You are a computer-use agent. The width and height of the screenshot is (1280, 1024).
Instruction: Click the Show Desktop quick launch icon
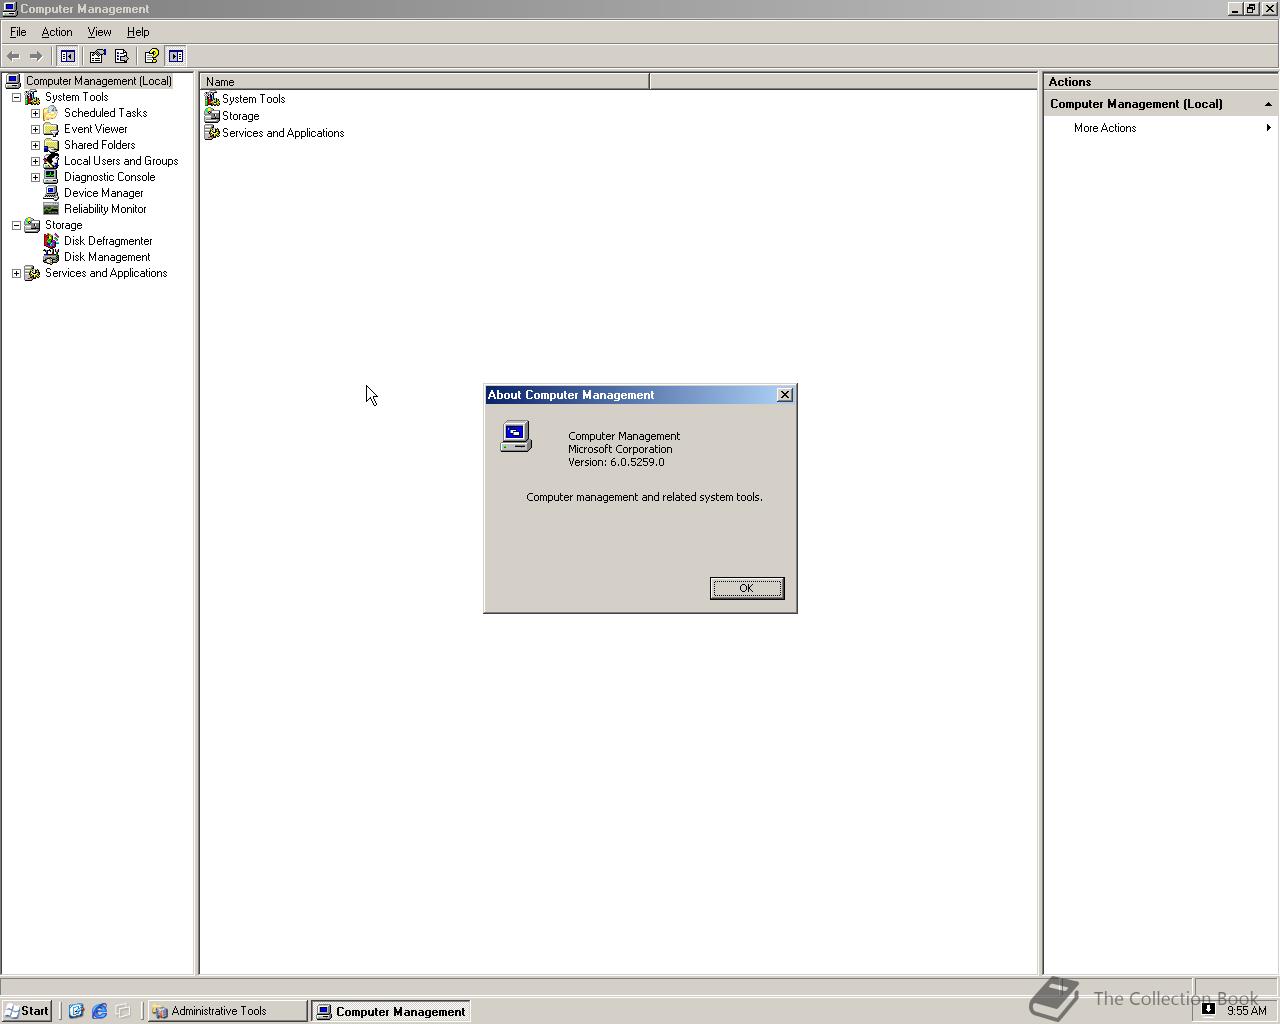pos(123,1011)
